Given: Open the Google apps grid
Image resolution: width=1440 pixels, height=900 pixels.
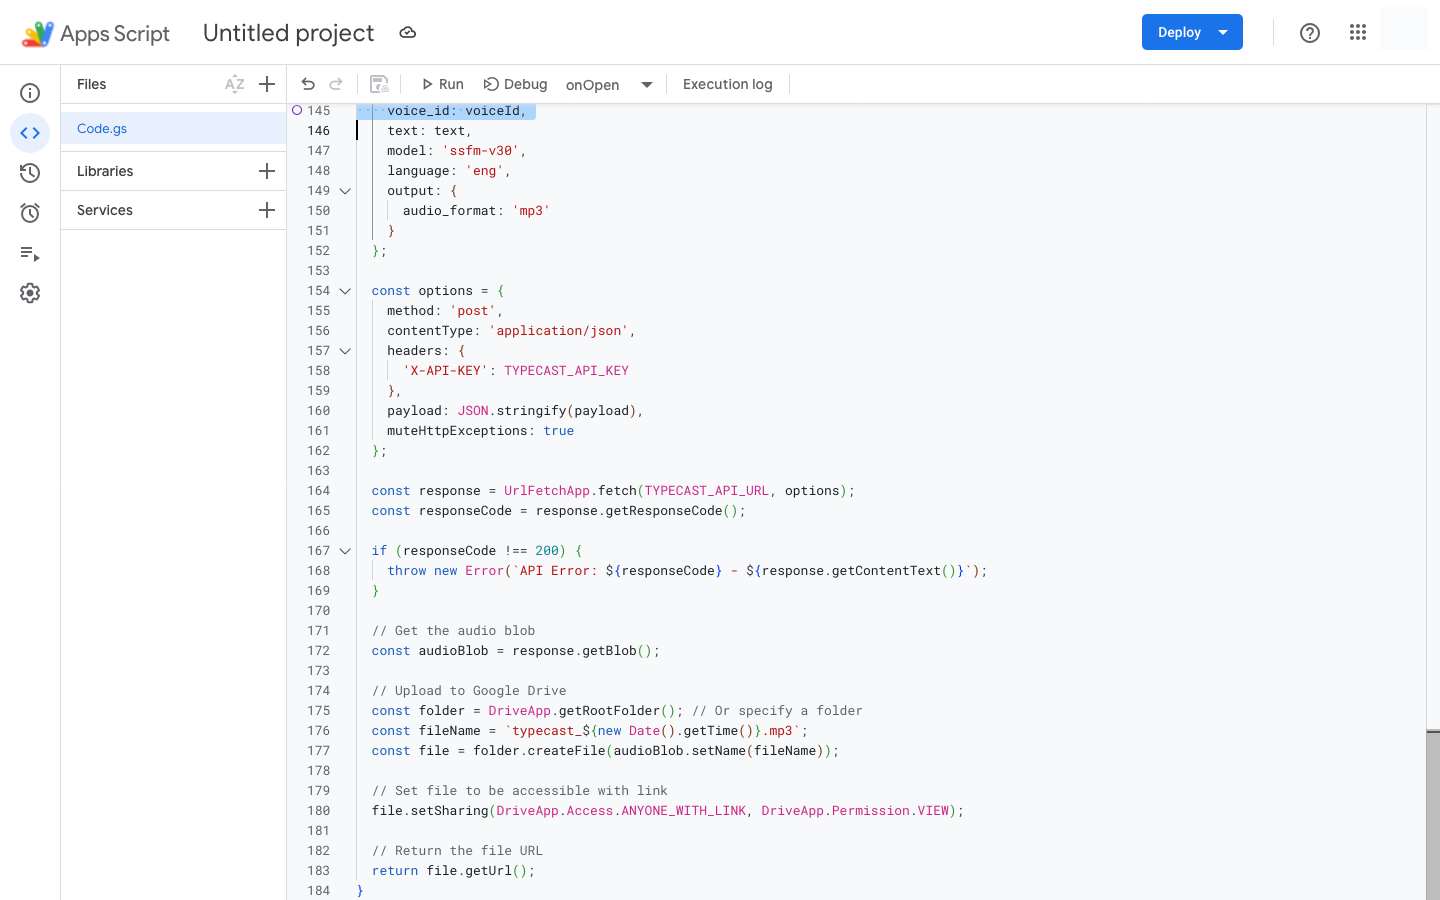Looking at the screenshot, I should point(1357,31).
